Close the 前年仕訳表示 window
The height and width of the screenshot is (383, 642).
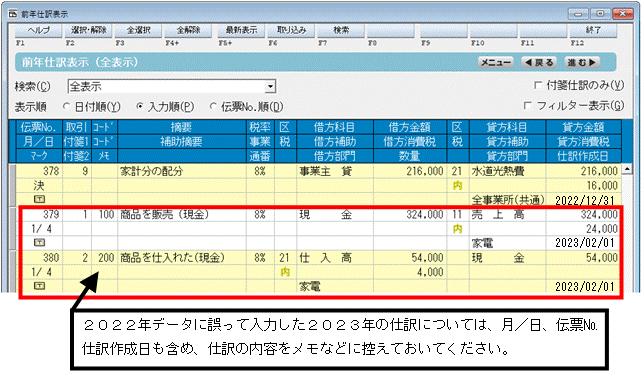coord(623,14)
